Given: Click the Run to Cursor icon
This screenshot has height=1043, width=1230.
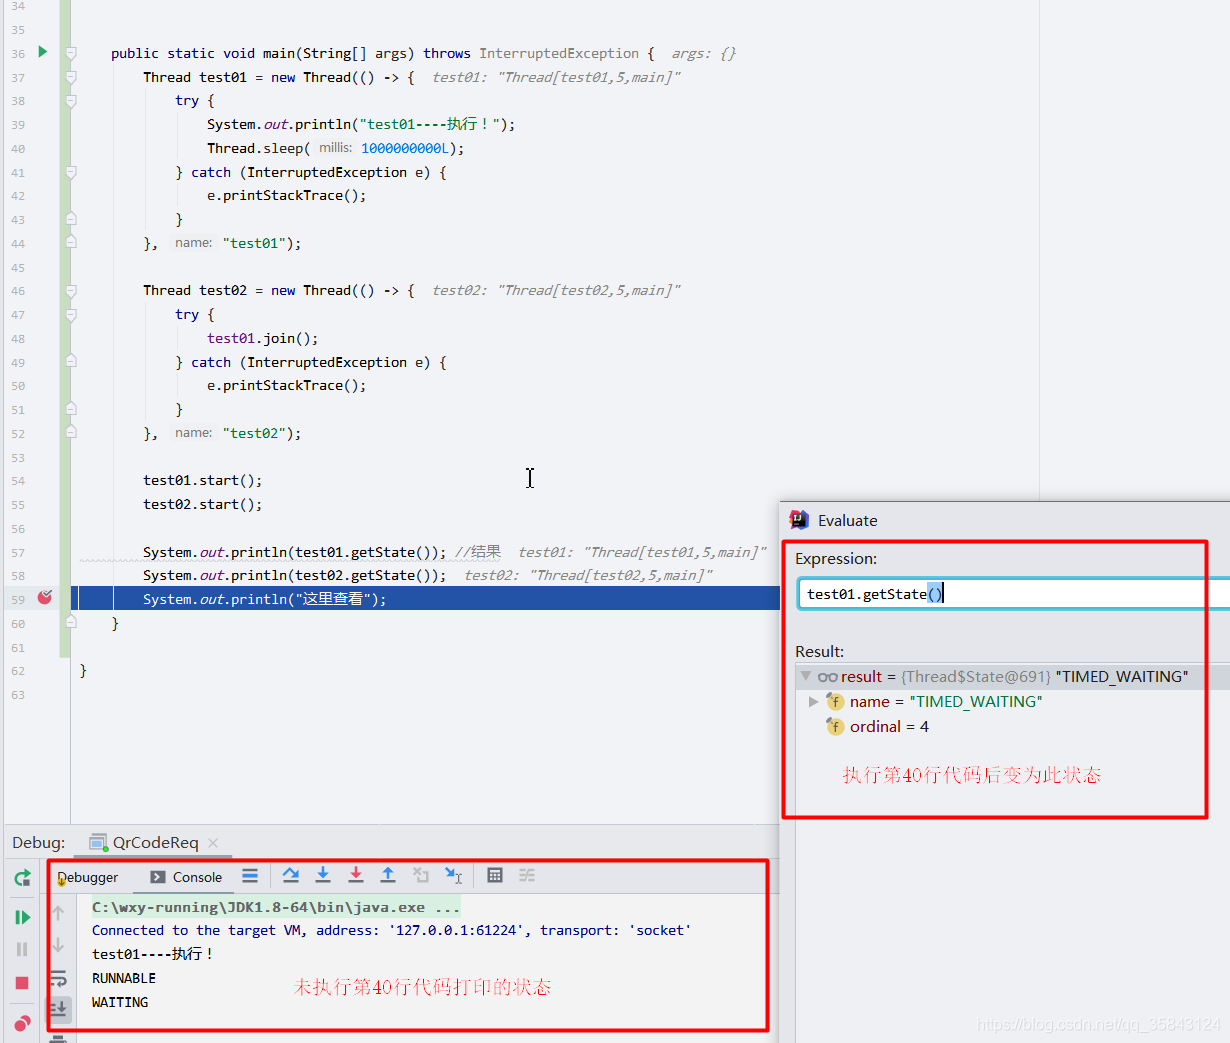Looking at the screenshot, I should click(x=453, y=875).
